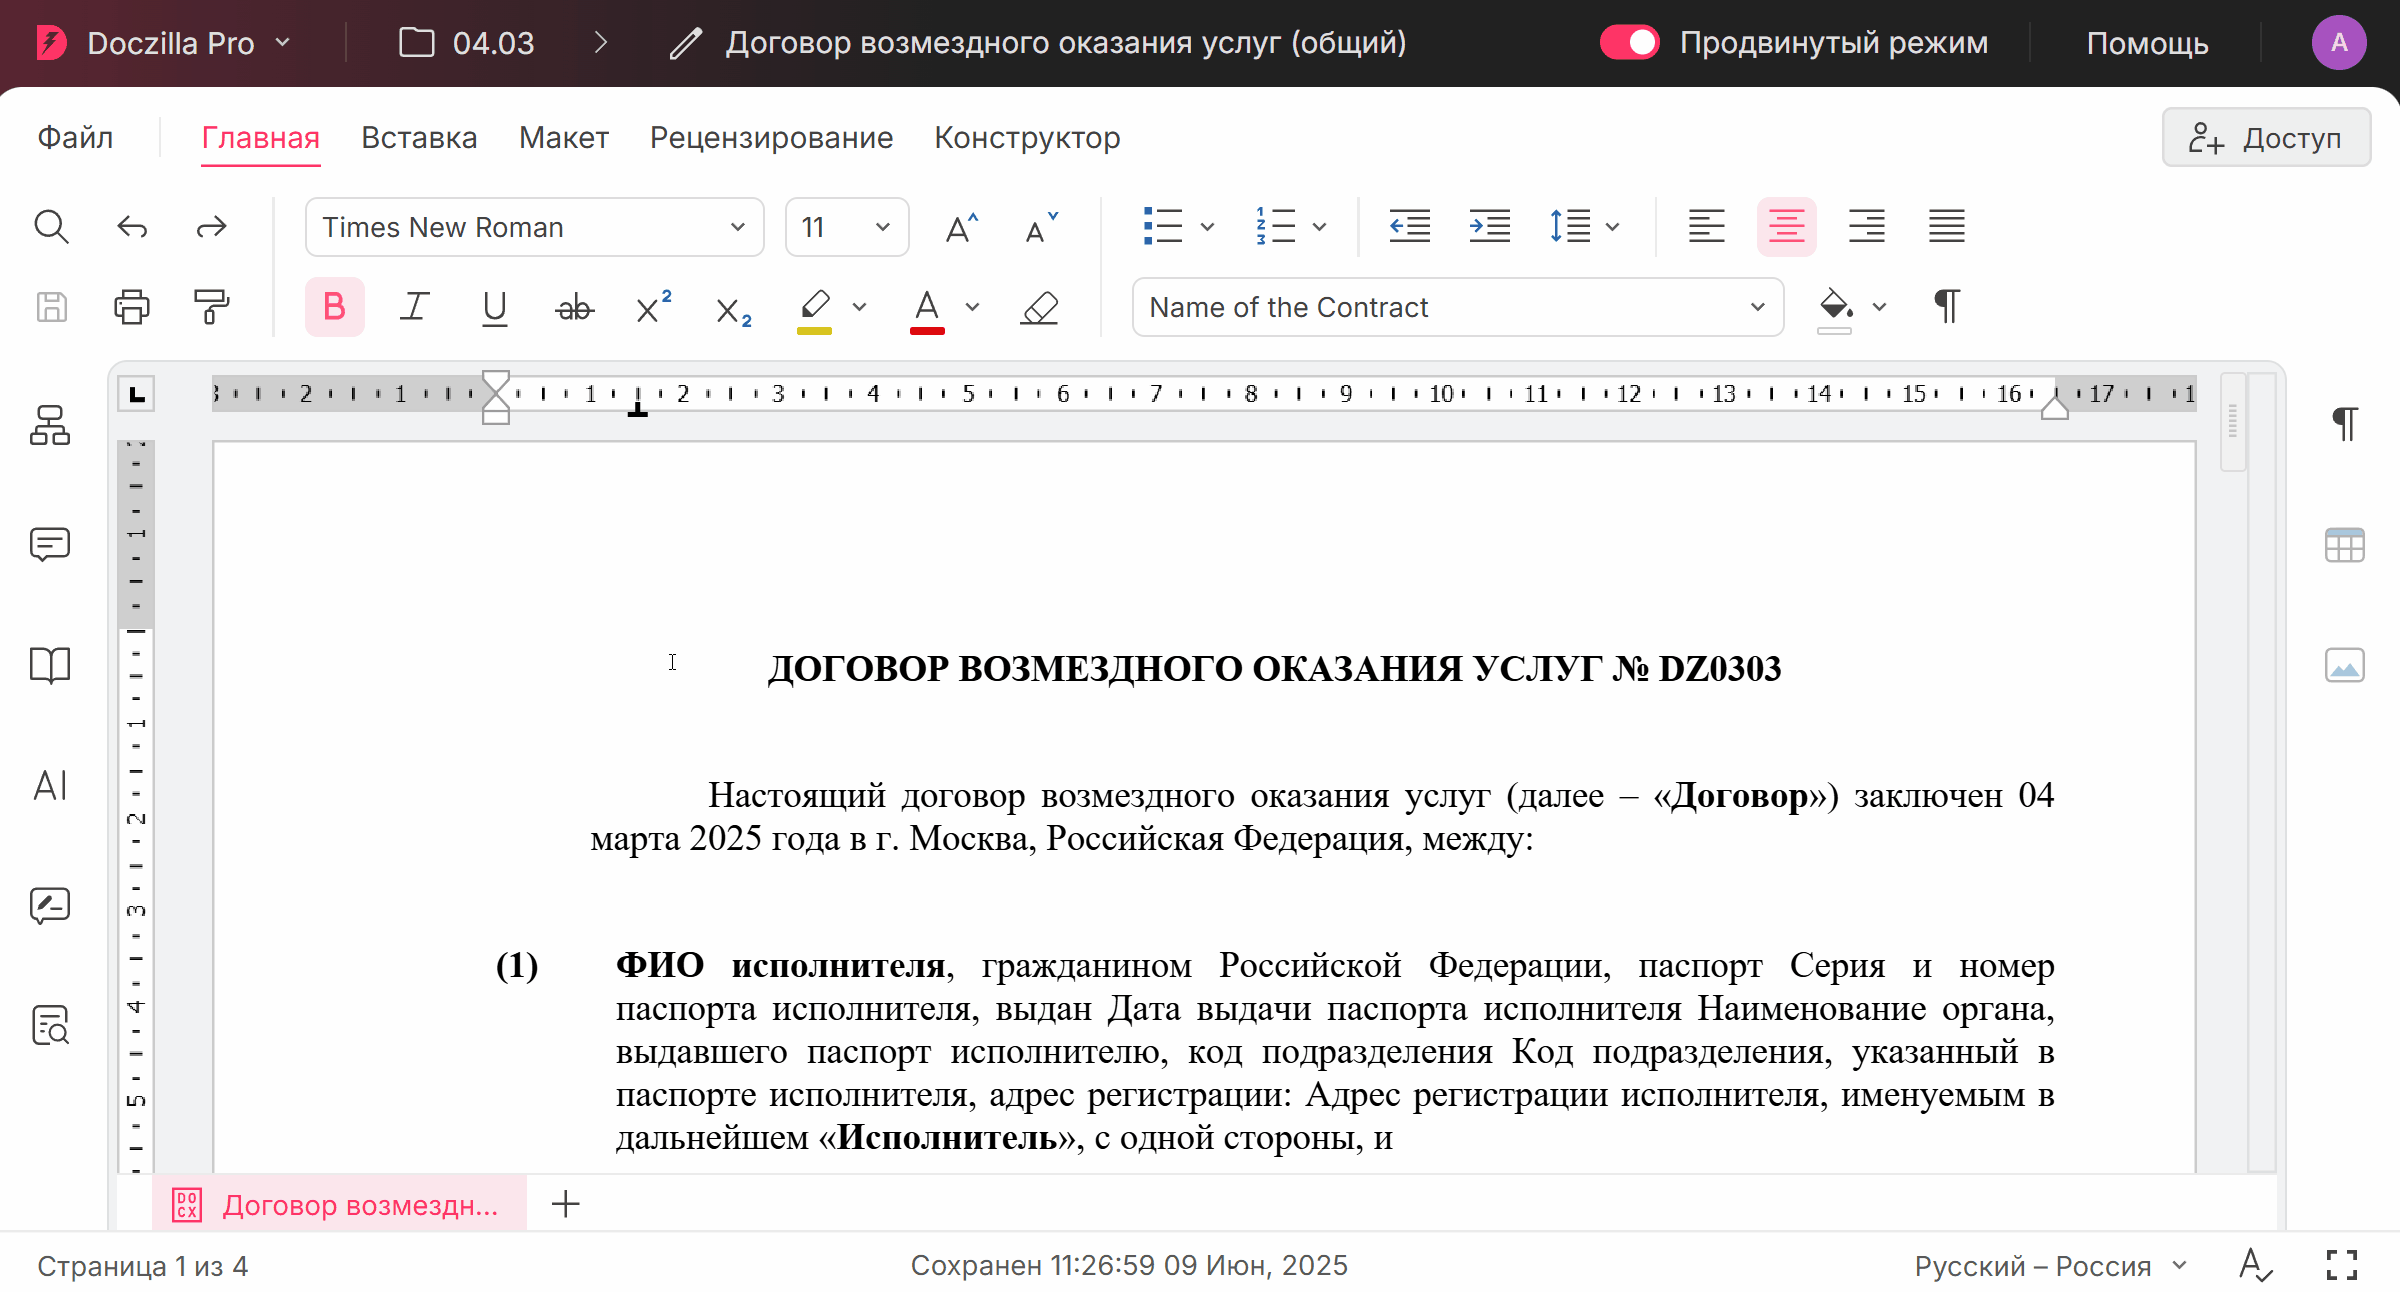Run spell check from status bar
The height and width of the screenshot is (1292, 2400).
pyautogui.click(x=2256, y=1265)
